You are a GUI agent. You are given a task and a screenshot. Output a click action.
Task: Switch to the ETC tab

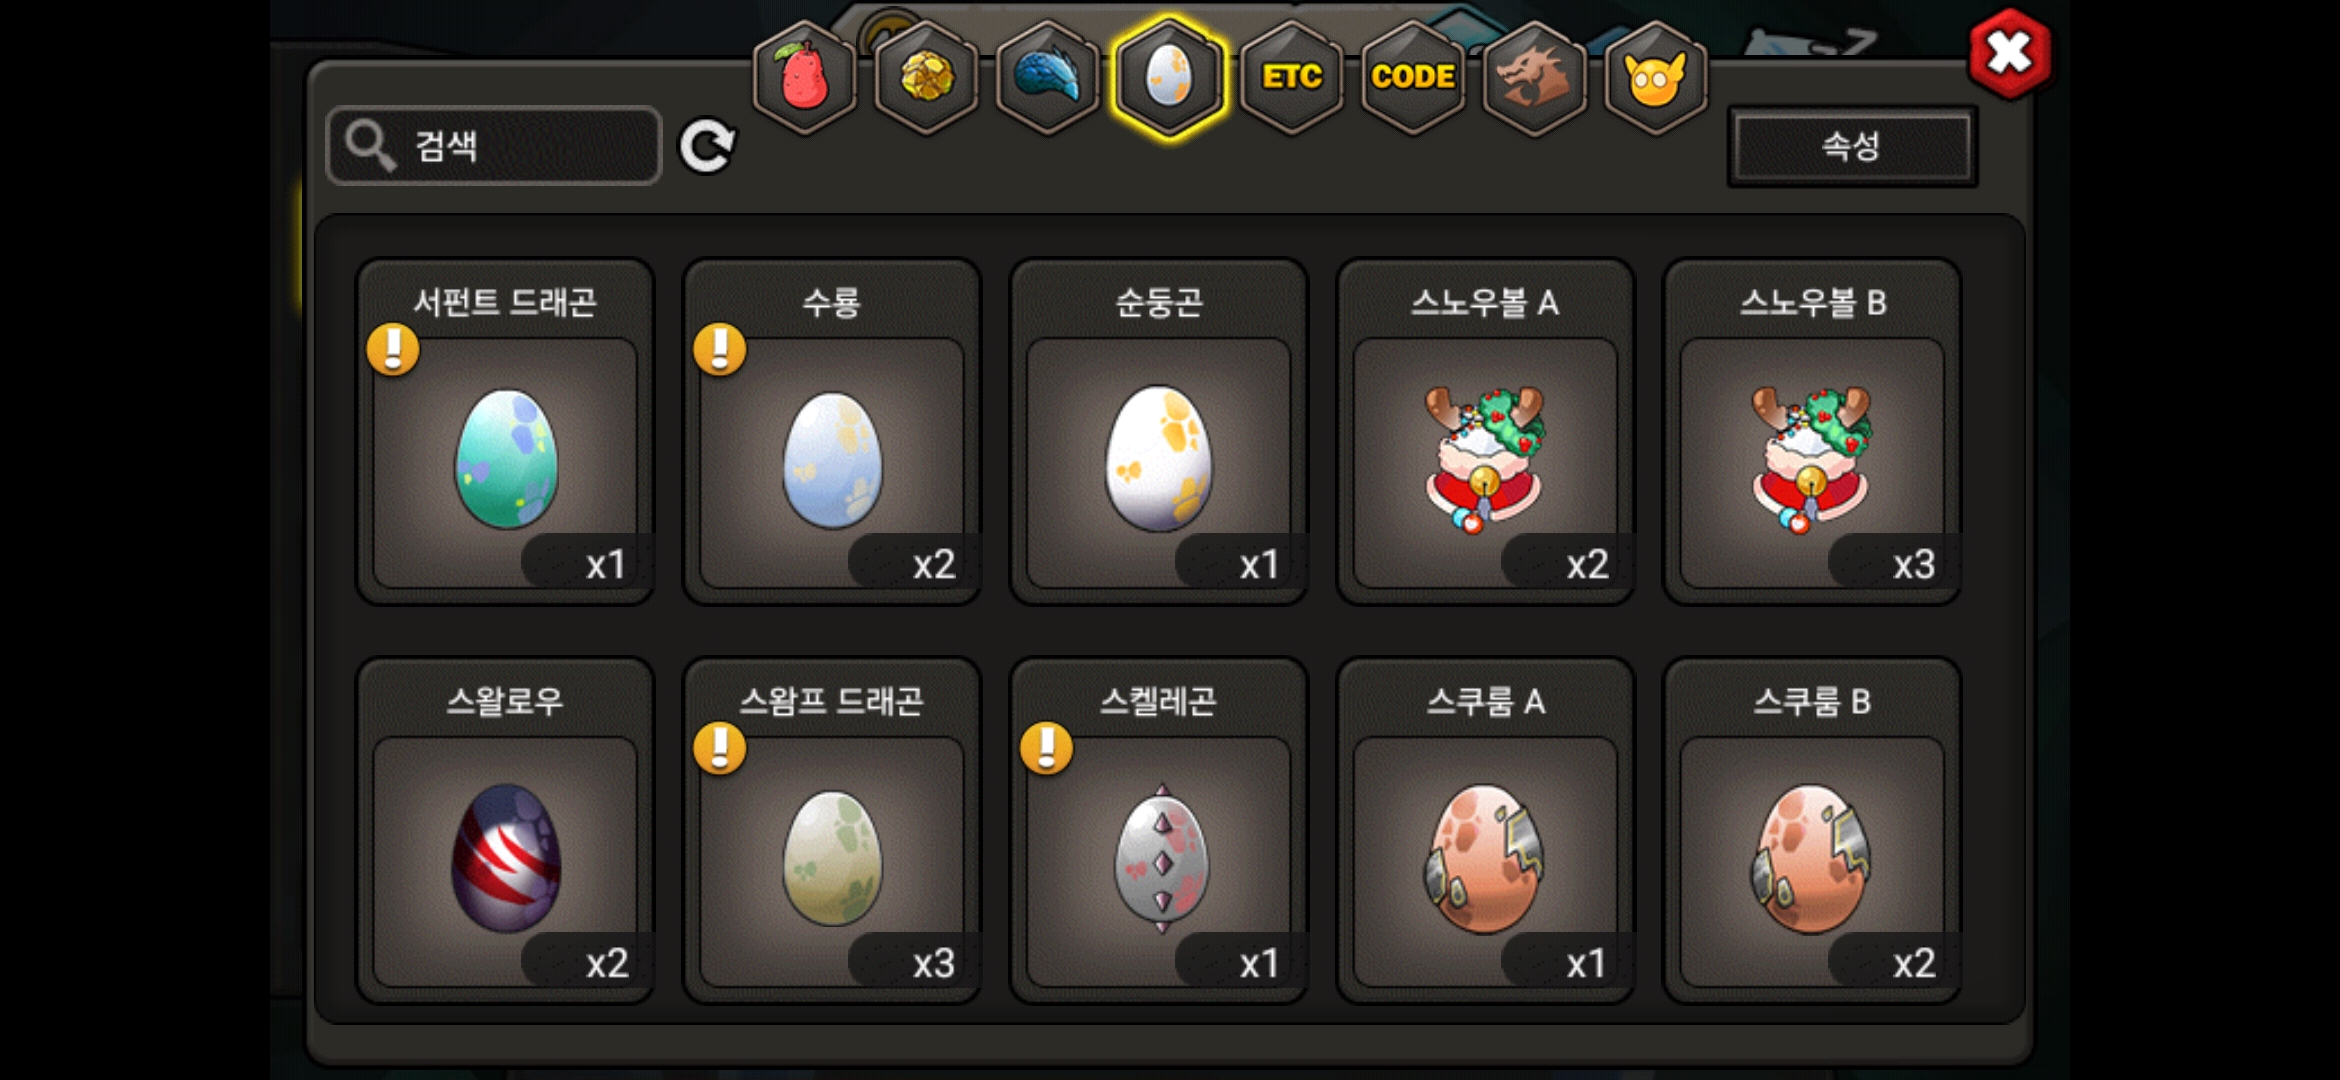point(1292,78)
